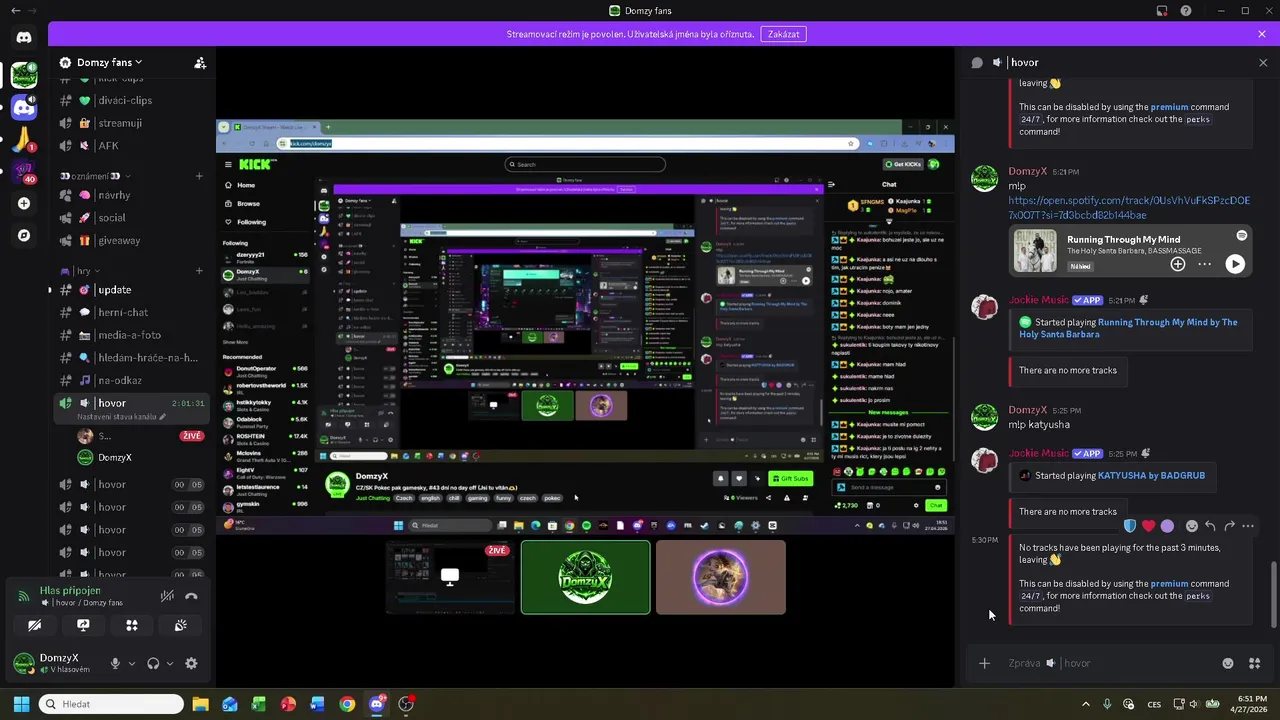Screen dimensions: 1280x720
Task: Add Running Through My Mind with plus icon
Action: (x=1178, y=264)
